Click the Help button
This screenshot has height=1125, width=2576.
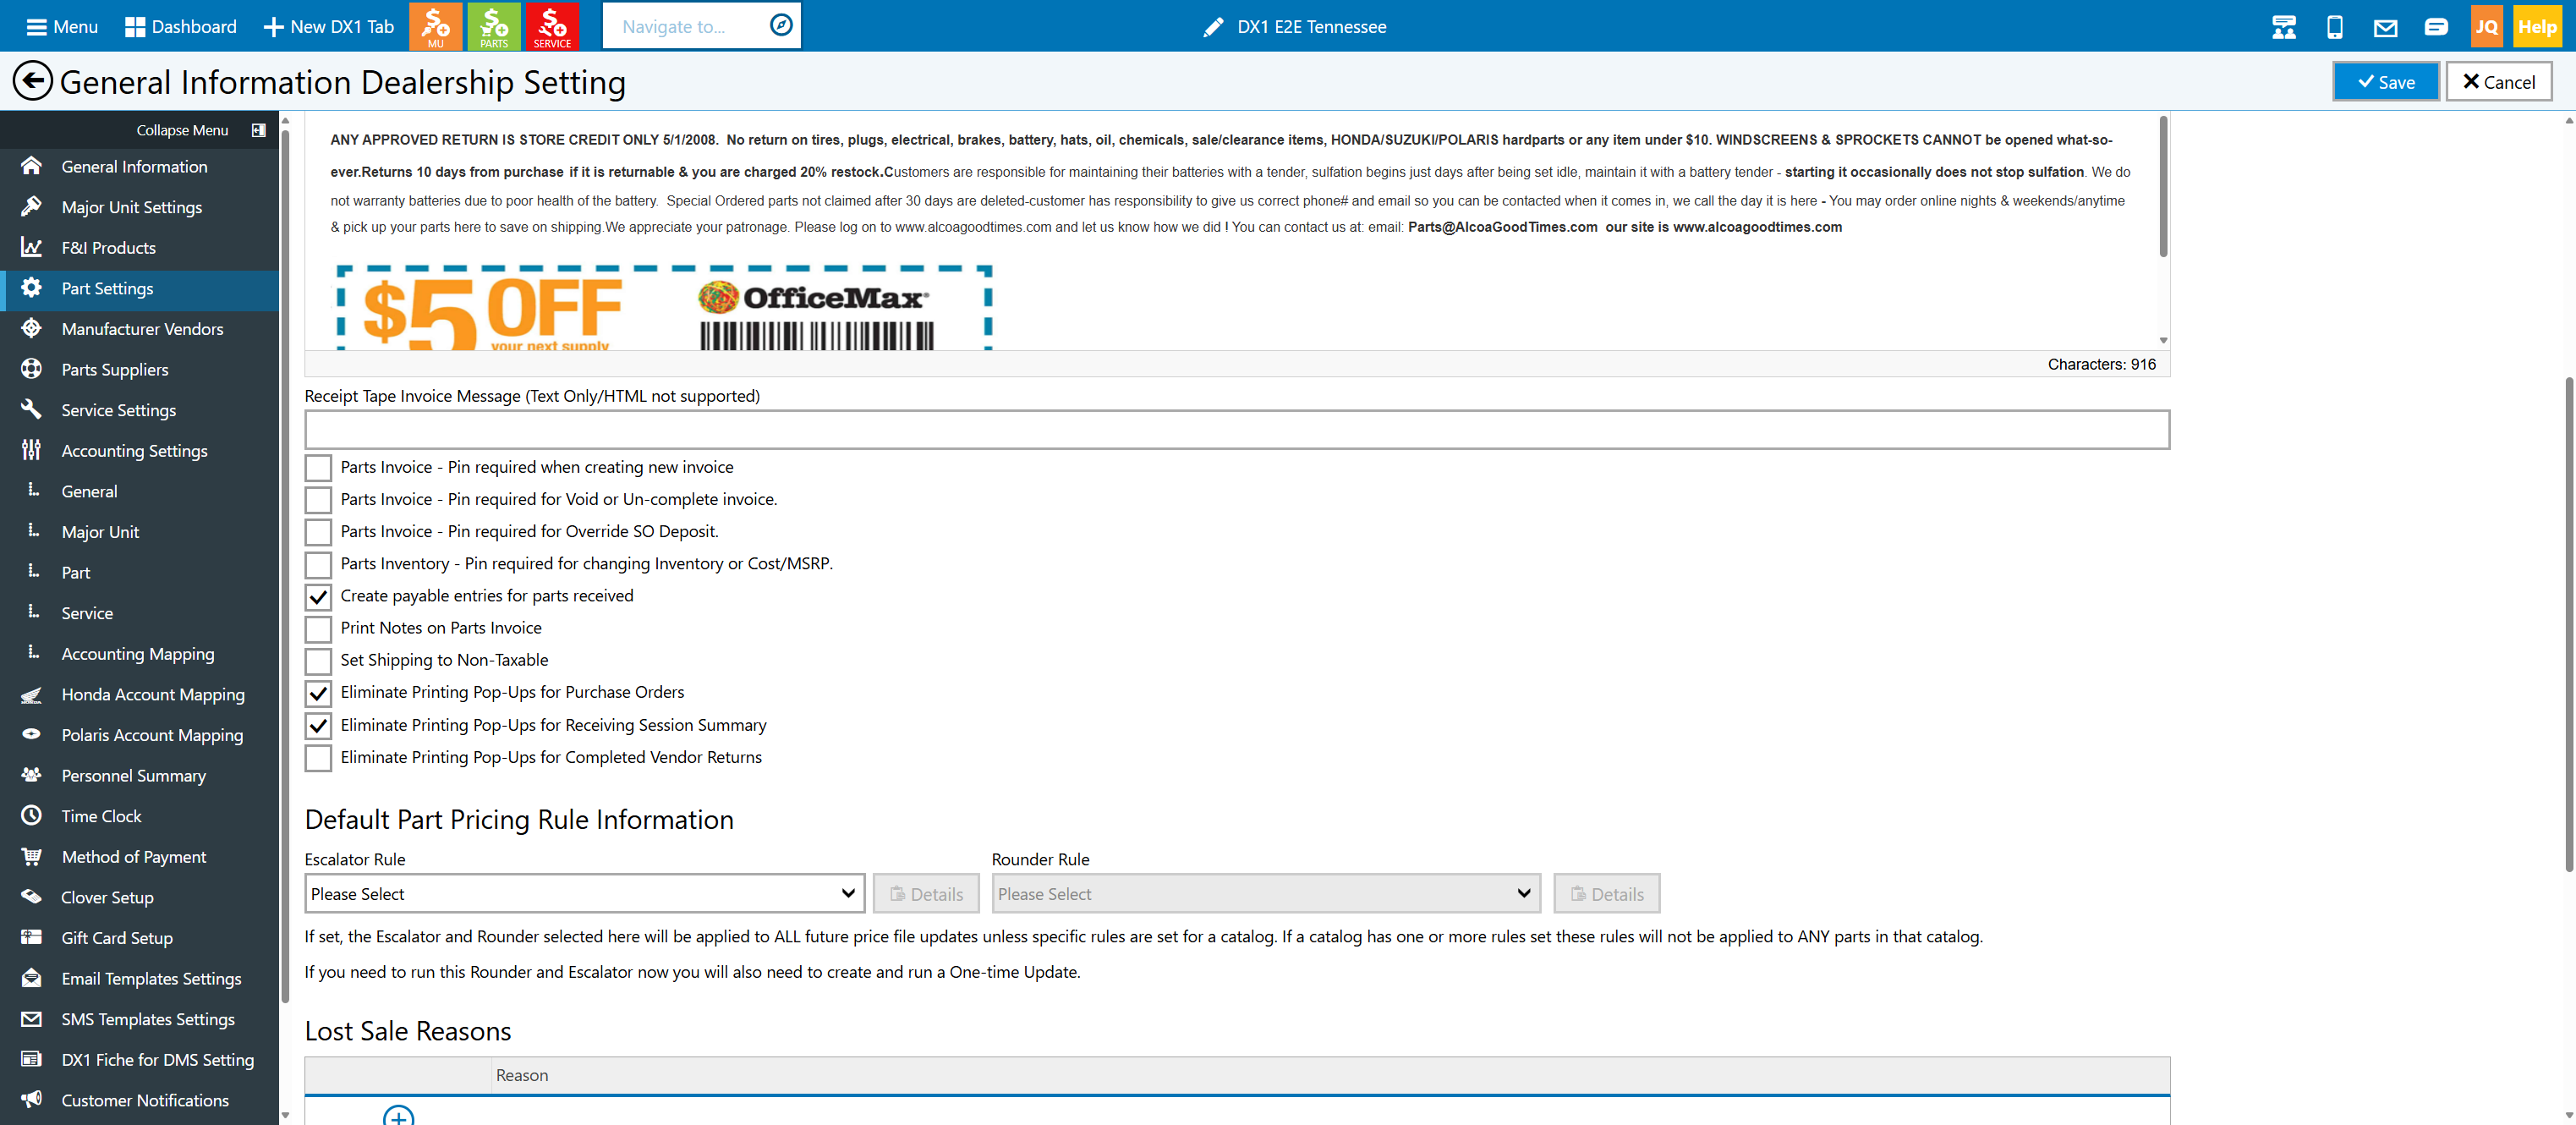coord(2536,27)
